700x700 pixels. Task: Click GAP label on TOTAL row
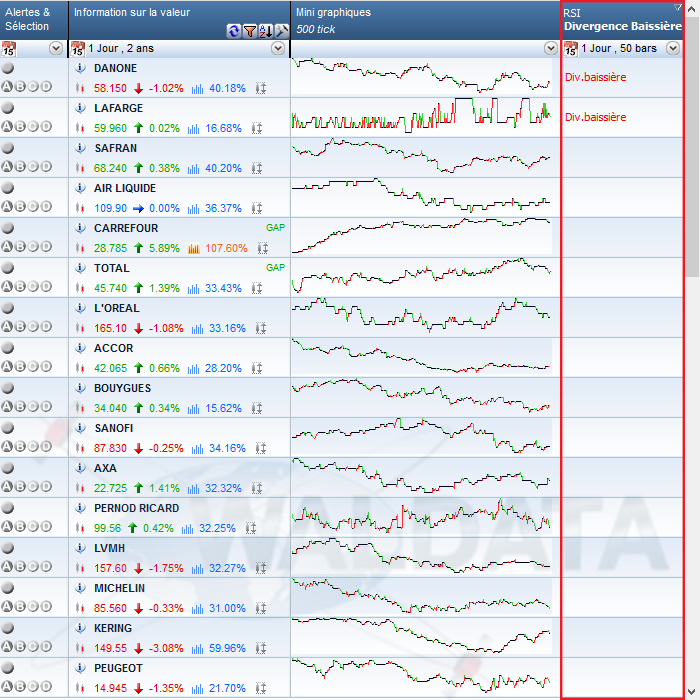[x=275, y=267]
